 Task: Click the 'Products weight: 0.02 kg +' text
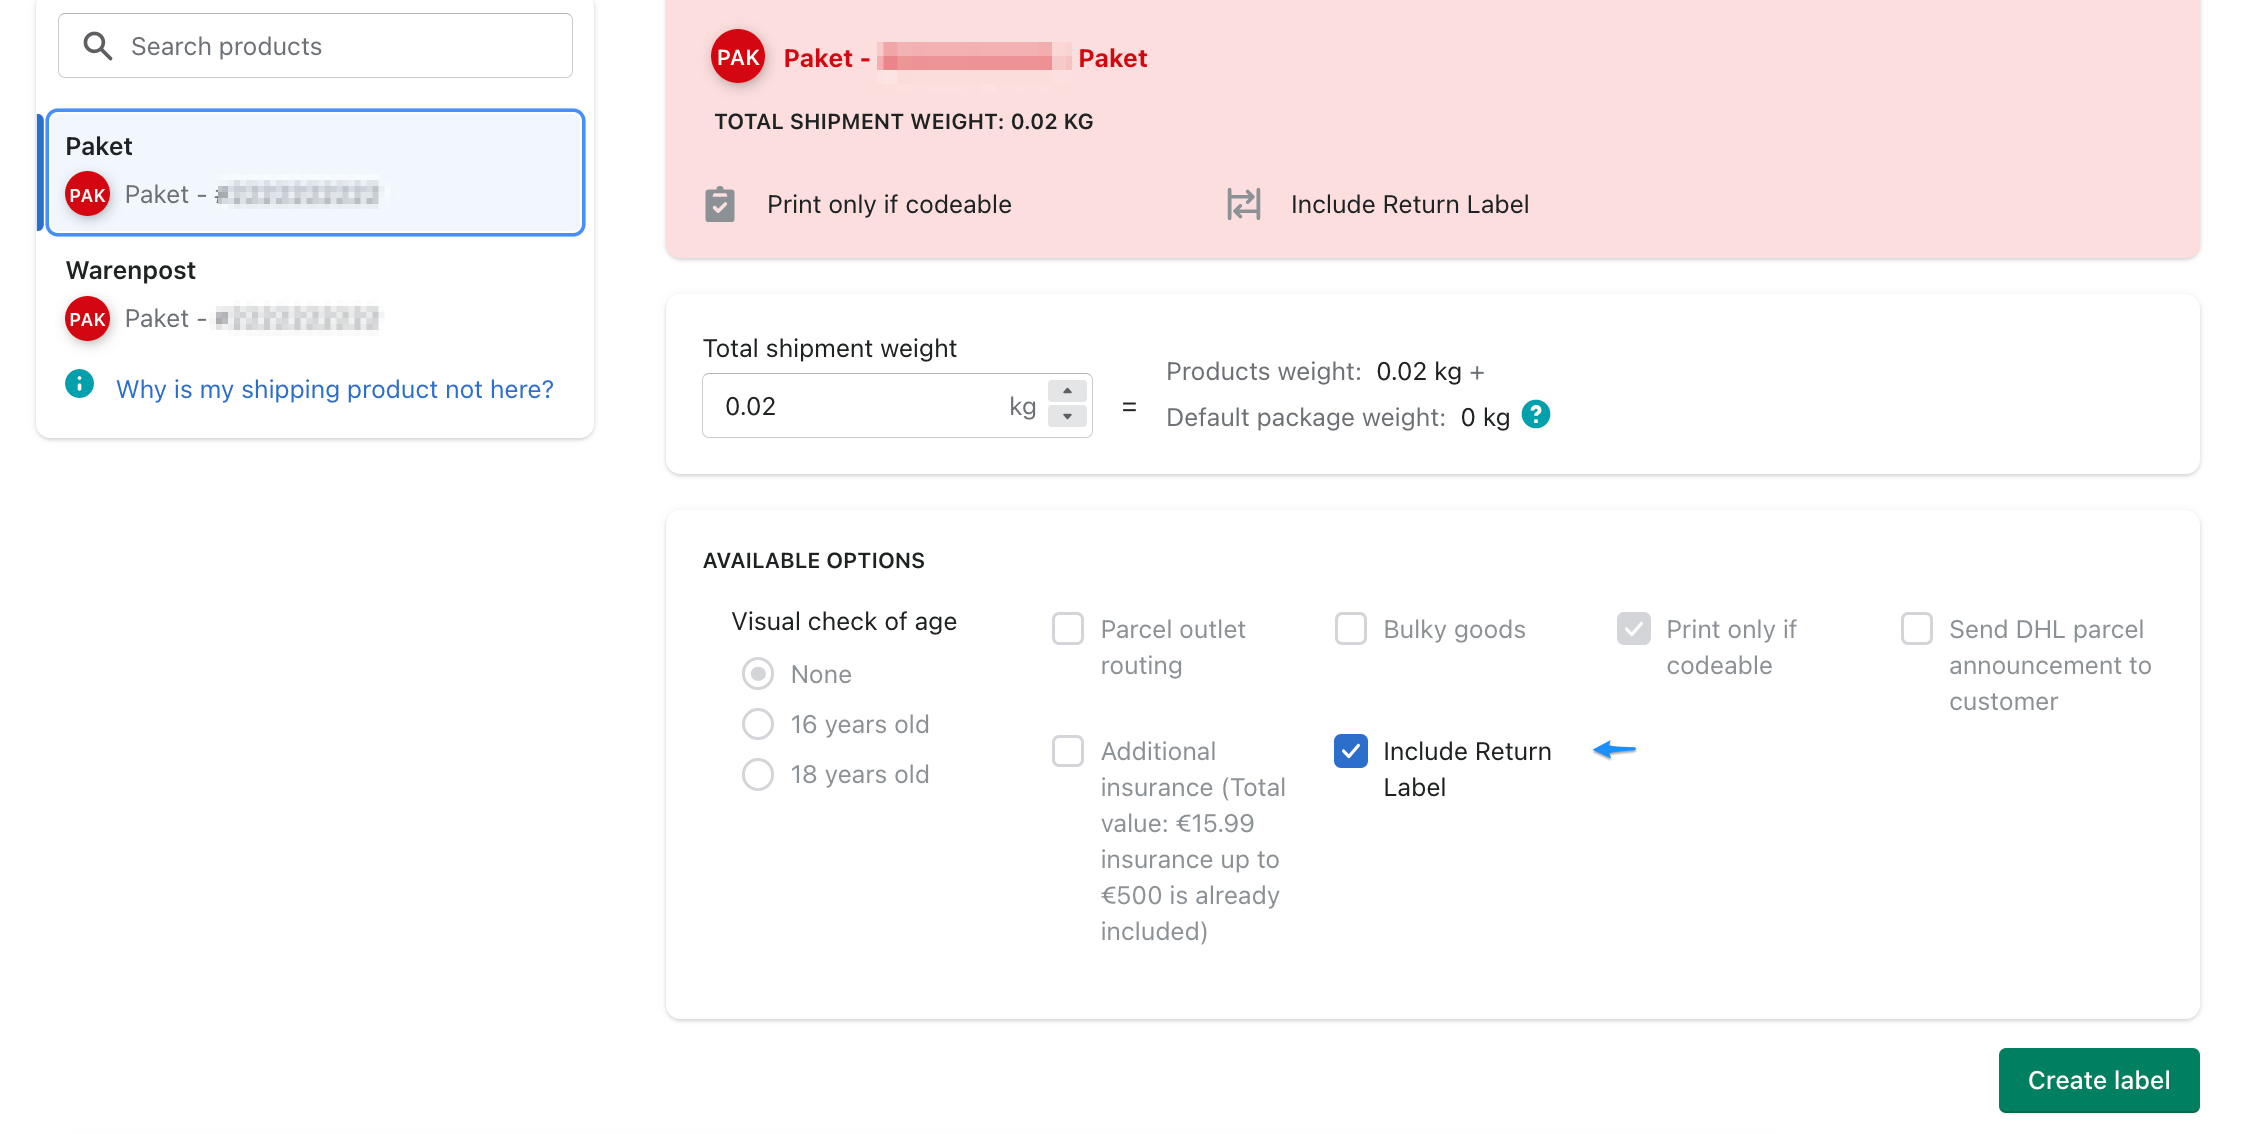(1326, 372)
